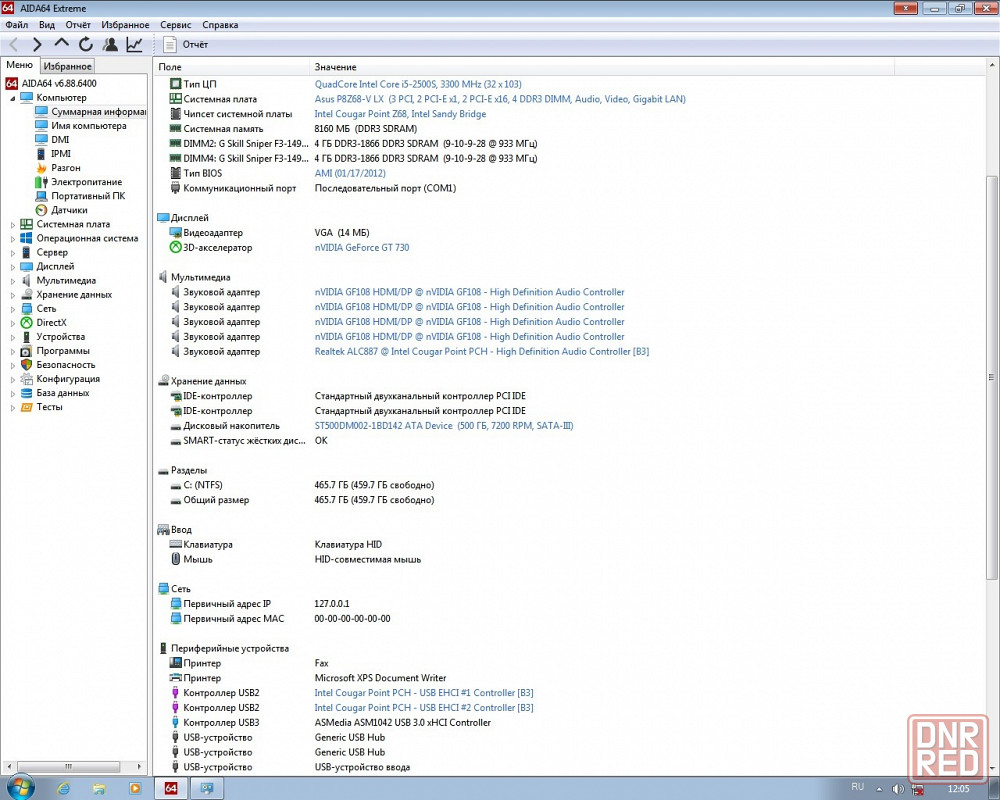Viewport: 1000px width, 800px height.
Task: Open the AMI (01/17/2012) BIOS link
Action: (349, 173)
